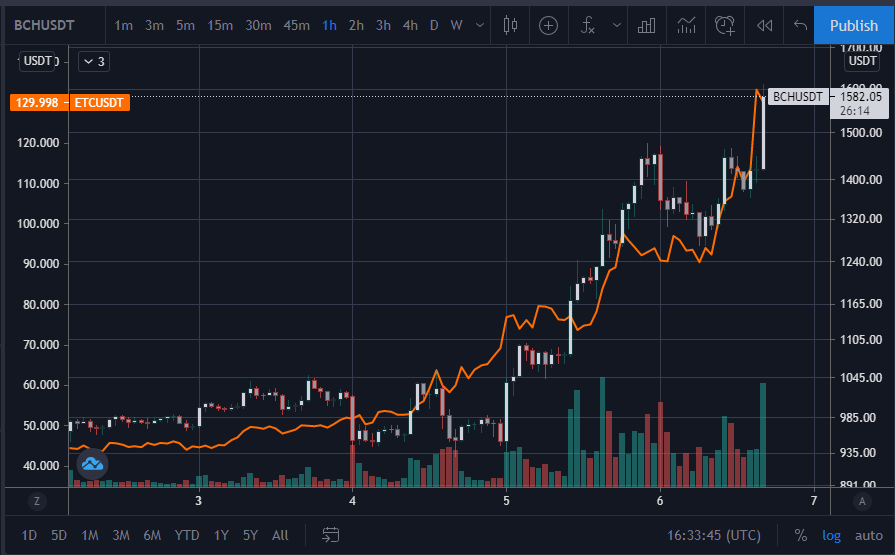This screenshot has width=895, height=555.
Task: Select the 15m timeframe
Action: (220, 25)
